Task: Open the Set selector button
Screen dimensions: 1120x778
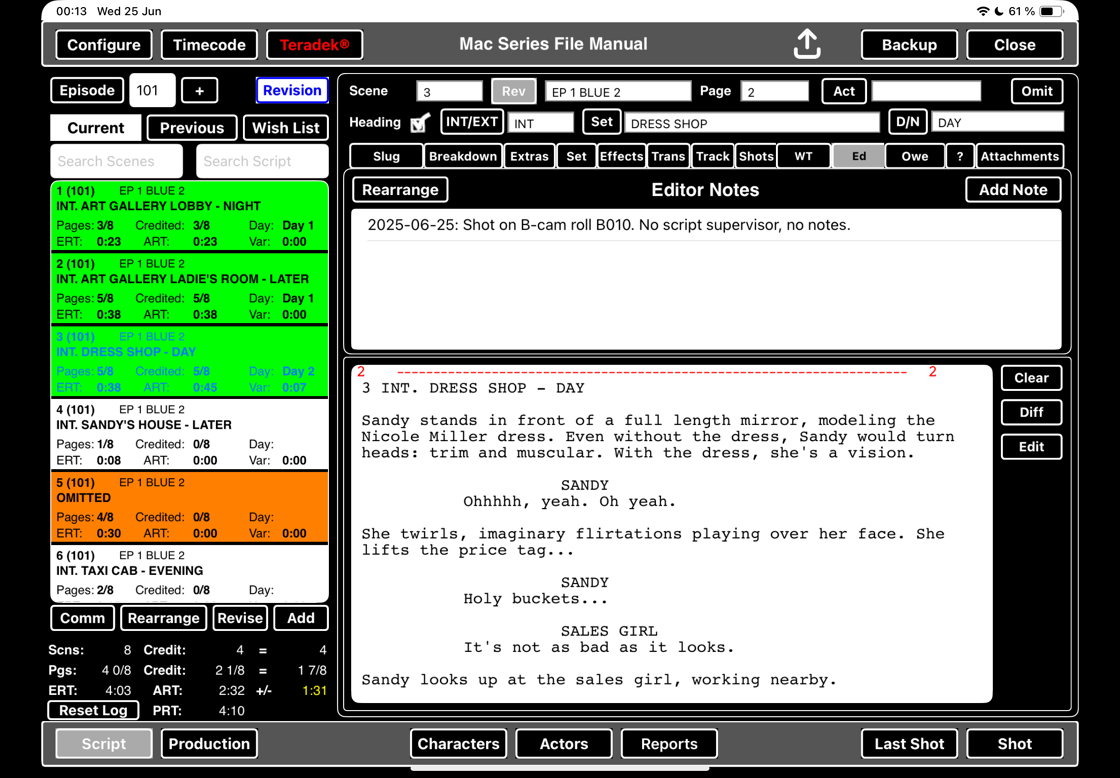Action: pyautogui.click(x=601, y=122)
